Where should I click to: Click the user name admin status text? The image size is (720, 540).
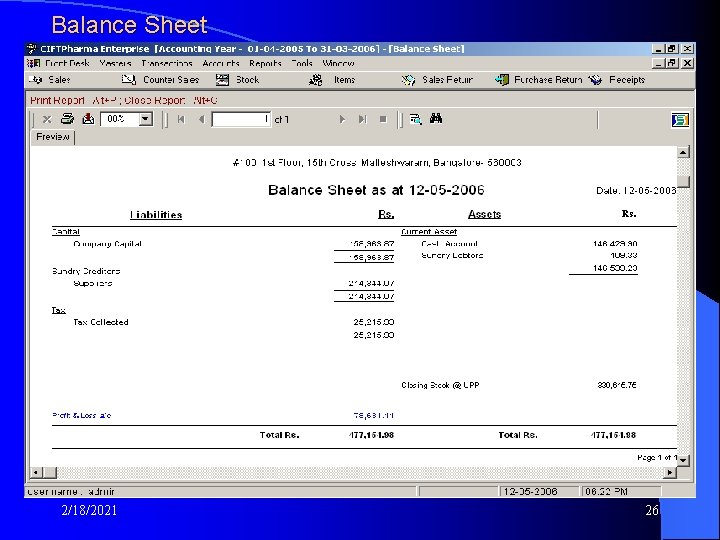[x=71, y=492]
